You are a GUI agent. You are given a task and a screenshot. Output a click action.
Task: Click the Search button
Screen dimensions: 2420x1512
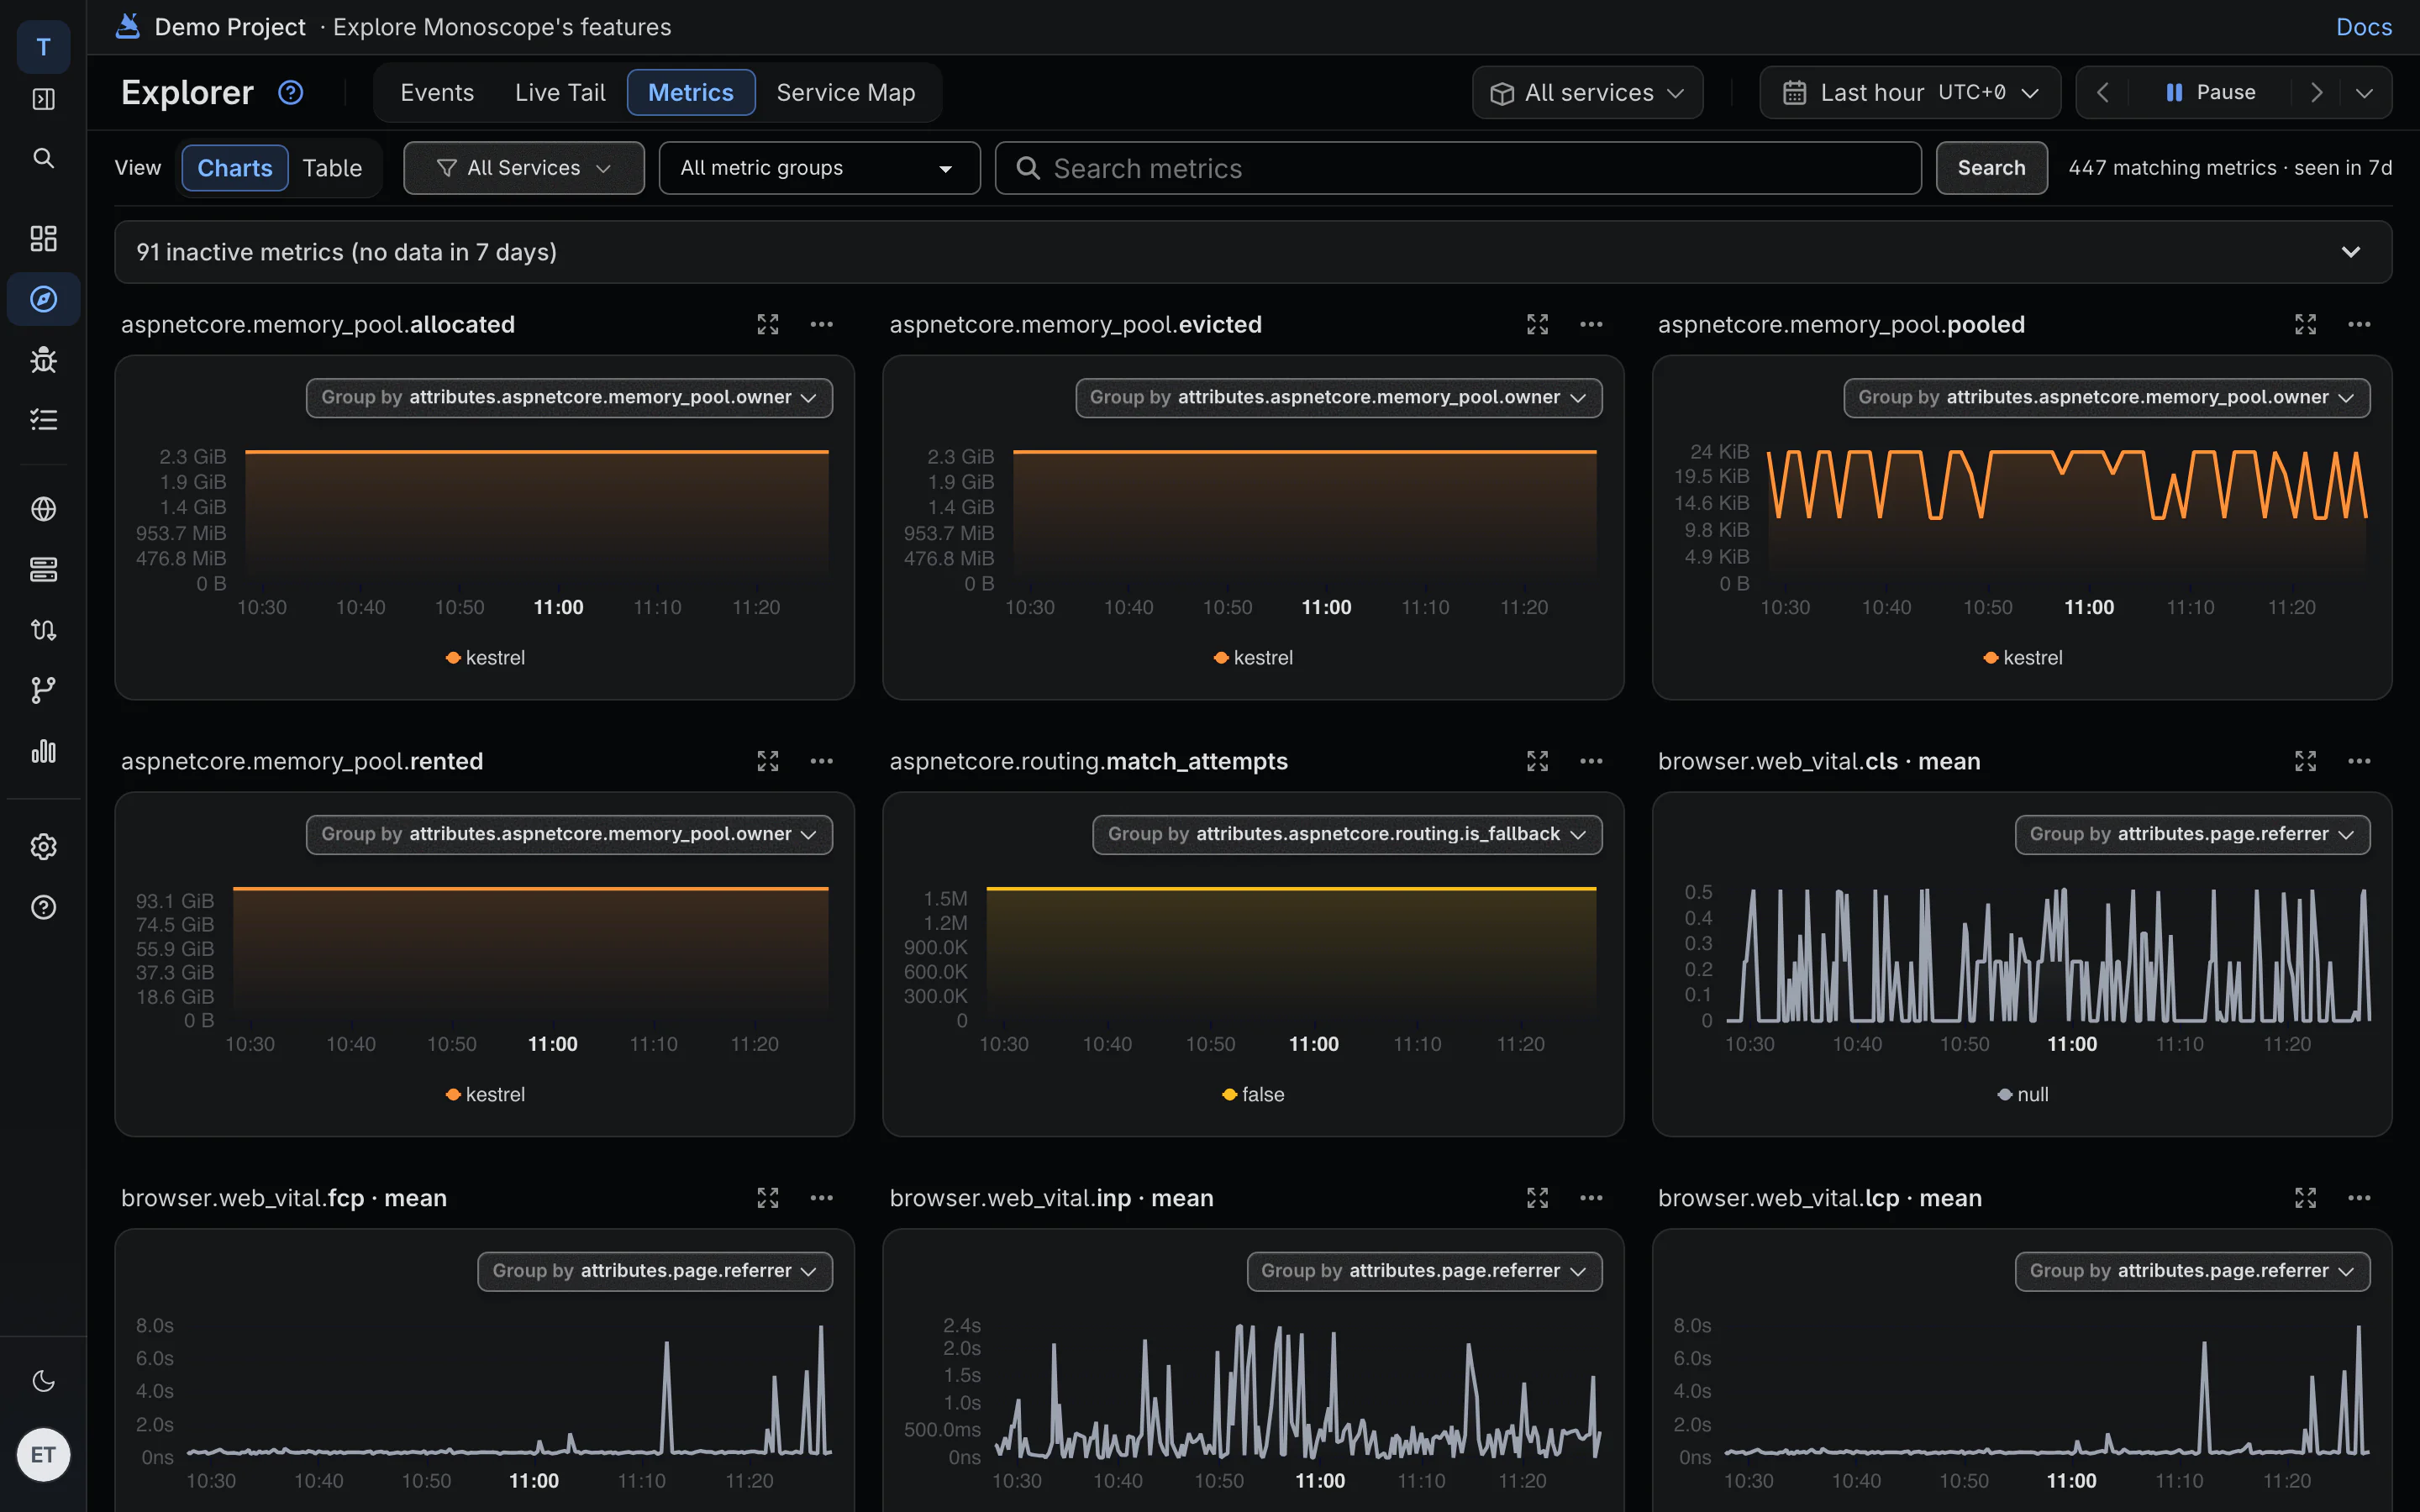[x=1991, y=168]
